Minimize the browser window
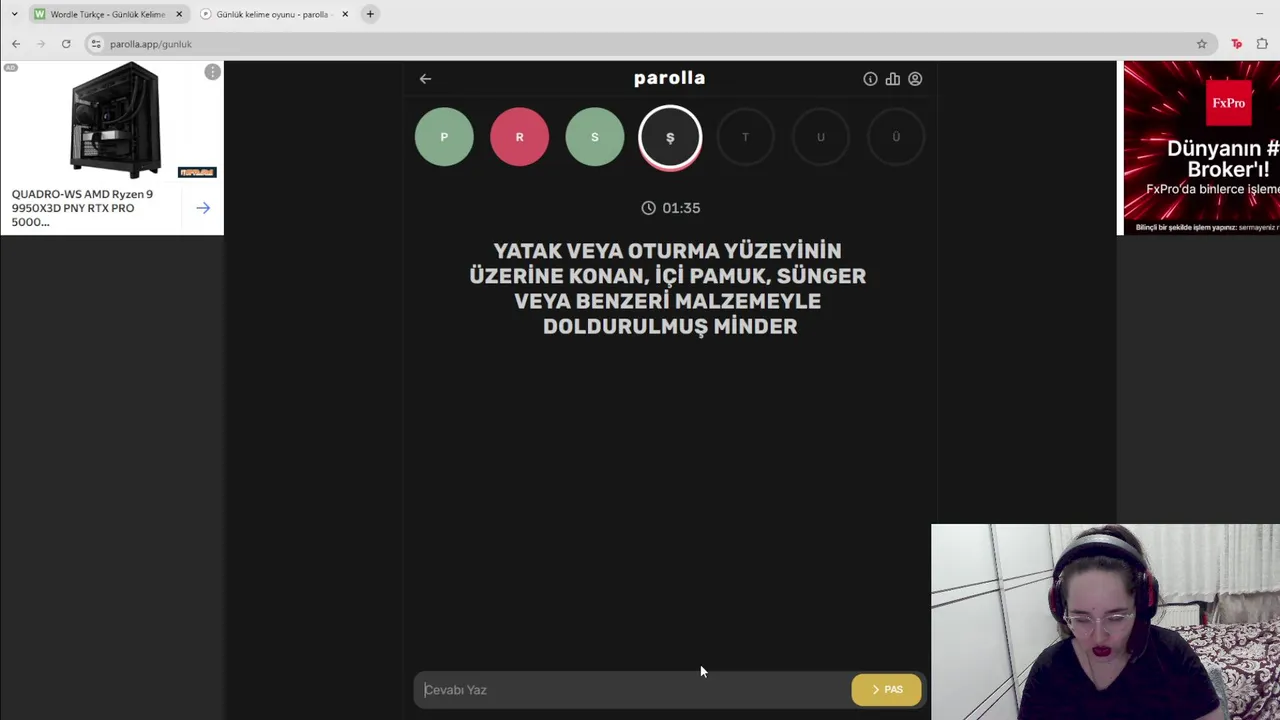Viewport: 1280px width, 720px height. [1259, 14]
